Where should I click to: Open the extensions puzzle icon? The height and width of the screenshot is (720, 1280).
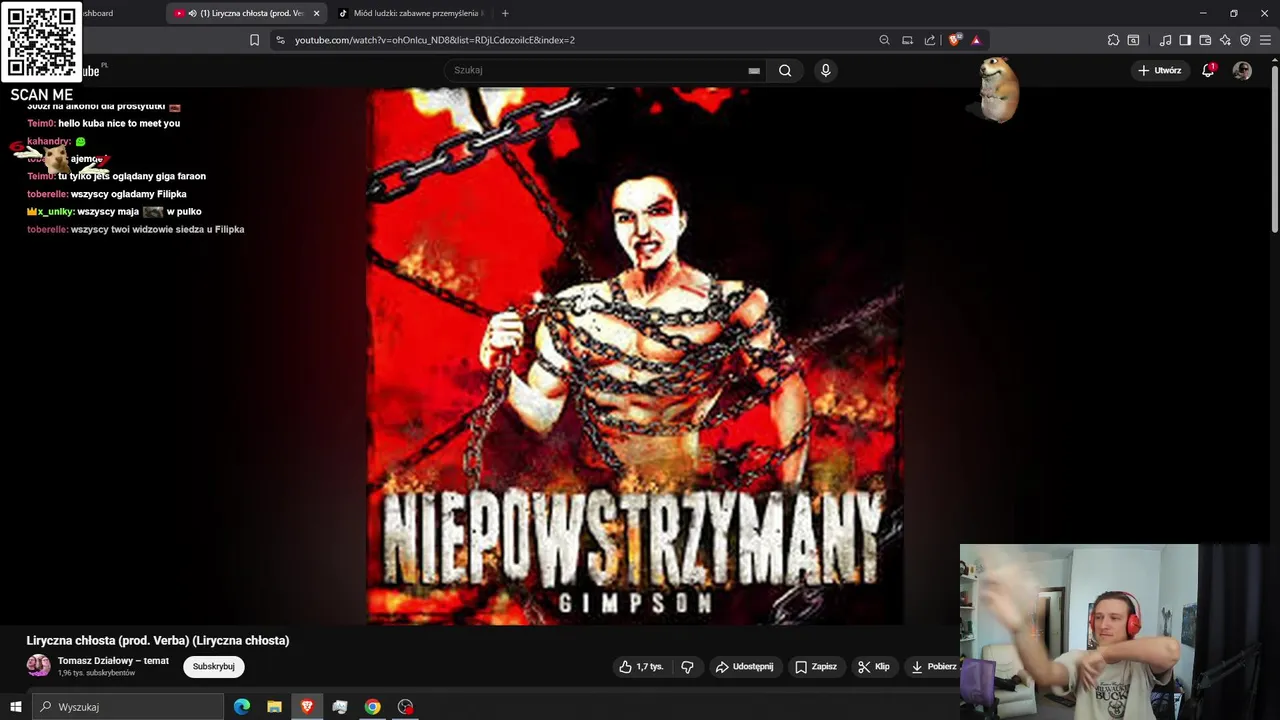tap(1113, 40)
